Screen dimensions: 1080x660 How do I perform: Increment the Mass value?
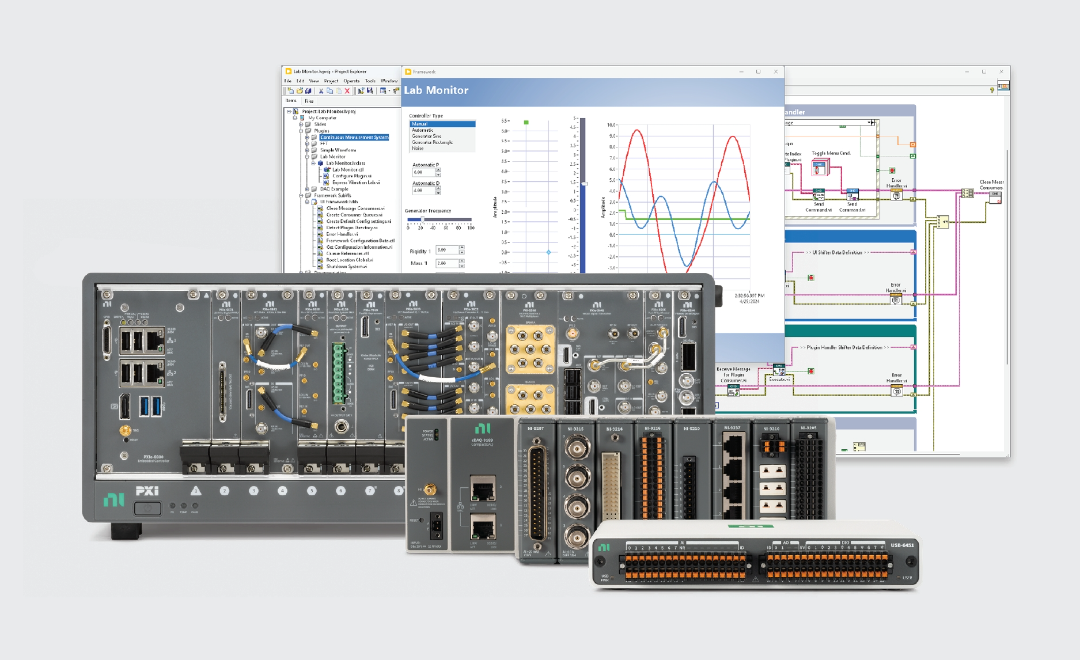tap(462, 260)
